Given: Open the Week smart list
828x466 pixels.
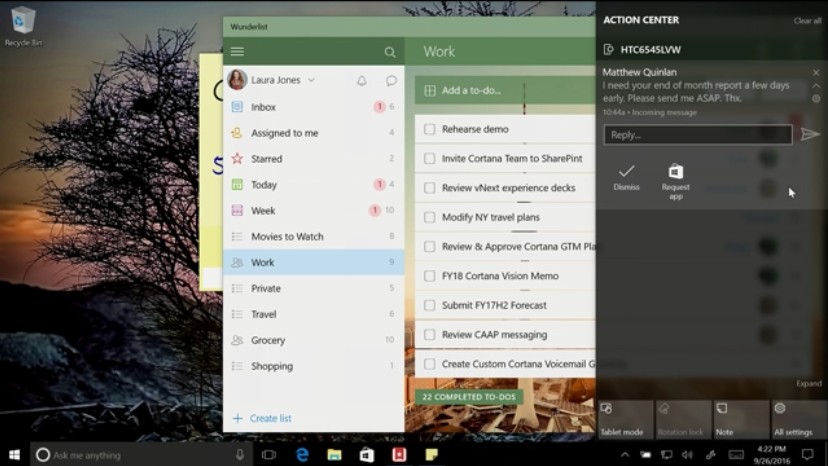Looking at the screenshot, I should click(x=314, y=210).
